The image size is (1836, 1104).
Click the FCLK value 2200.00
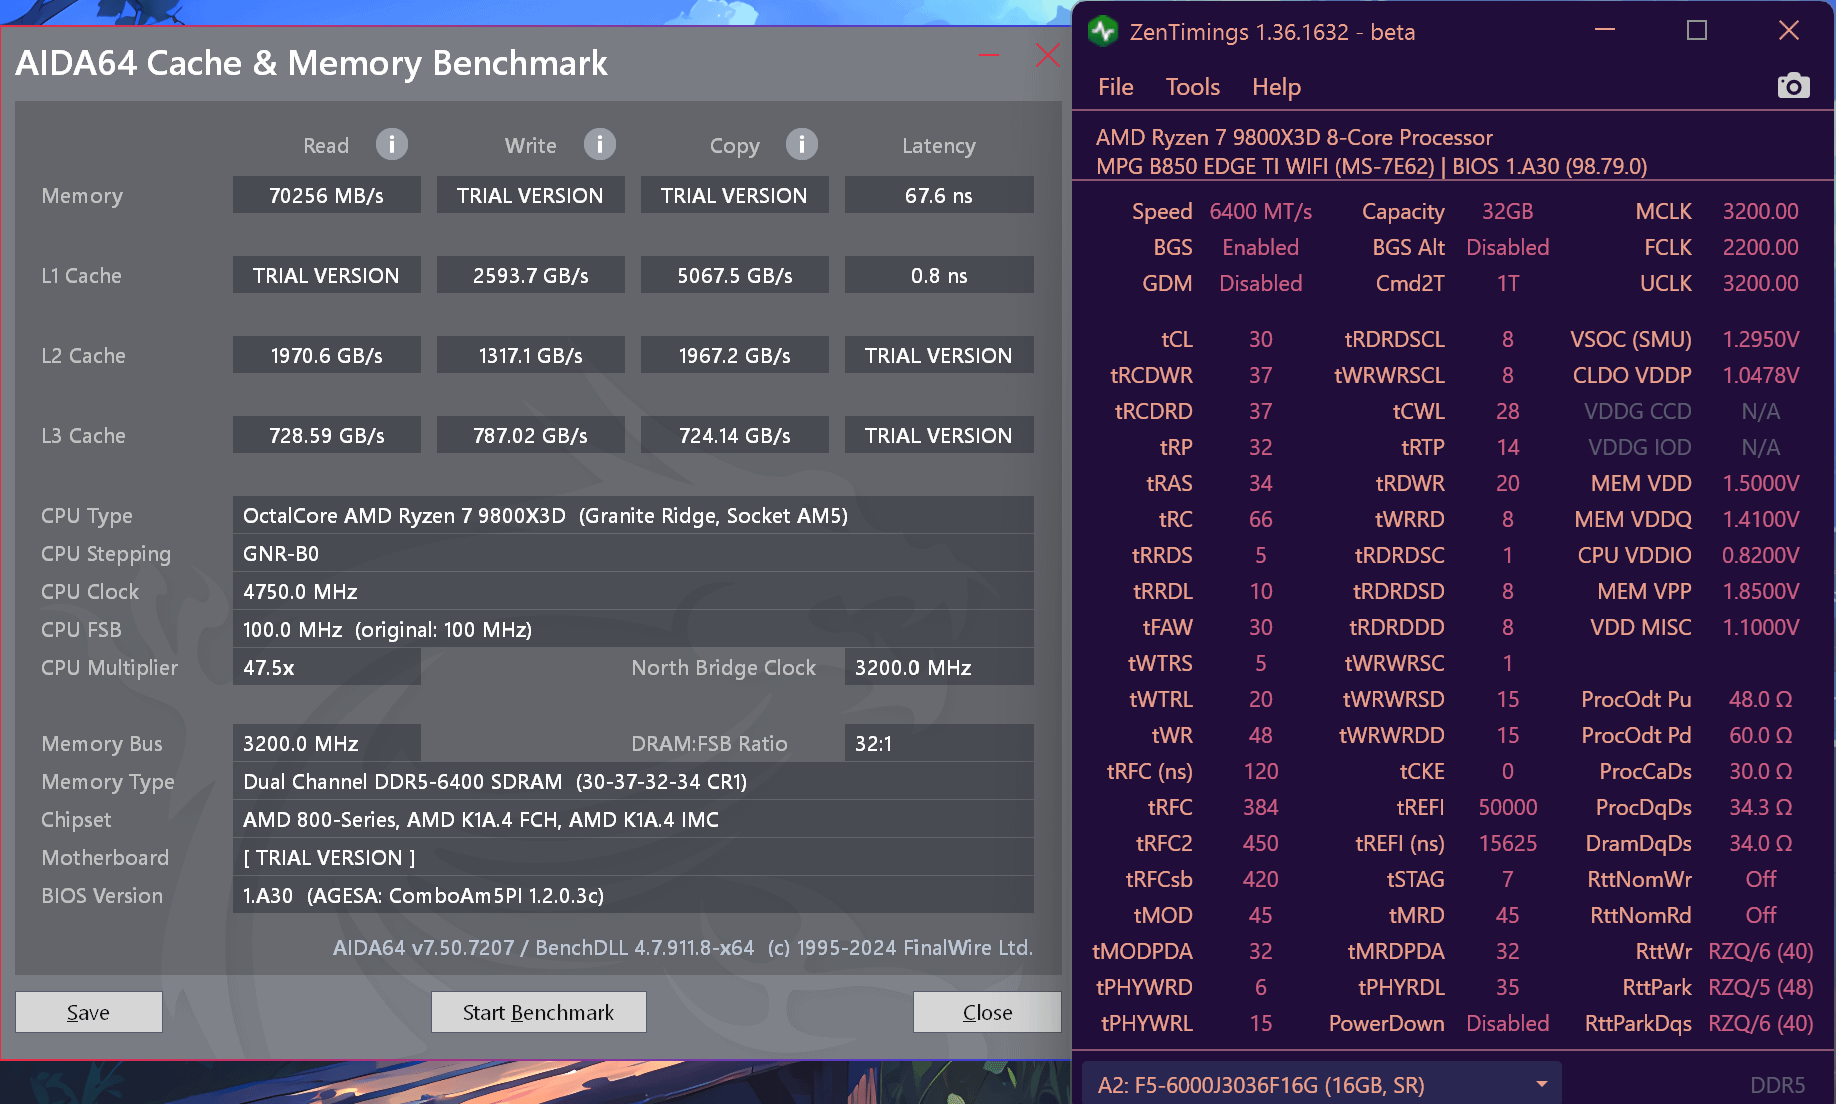1760,247
